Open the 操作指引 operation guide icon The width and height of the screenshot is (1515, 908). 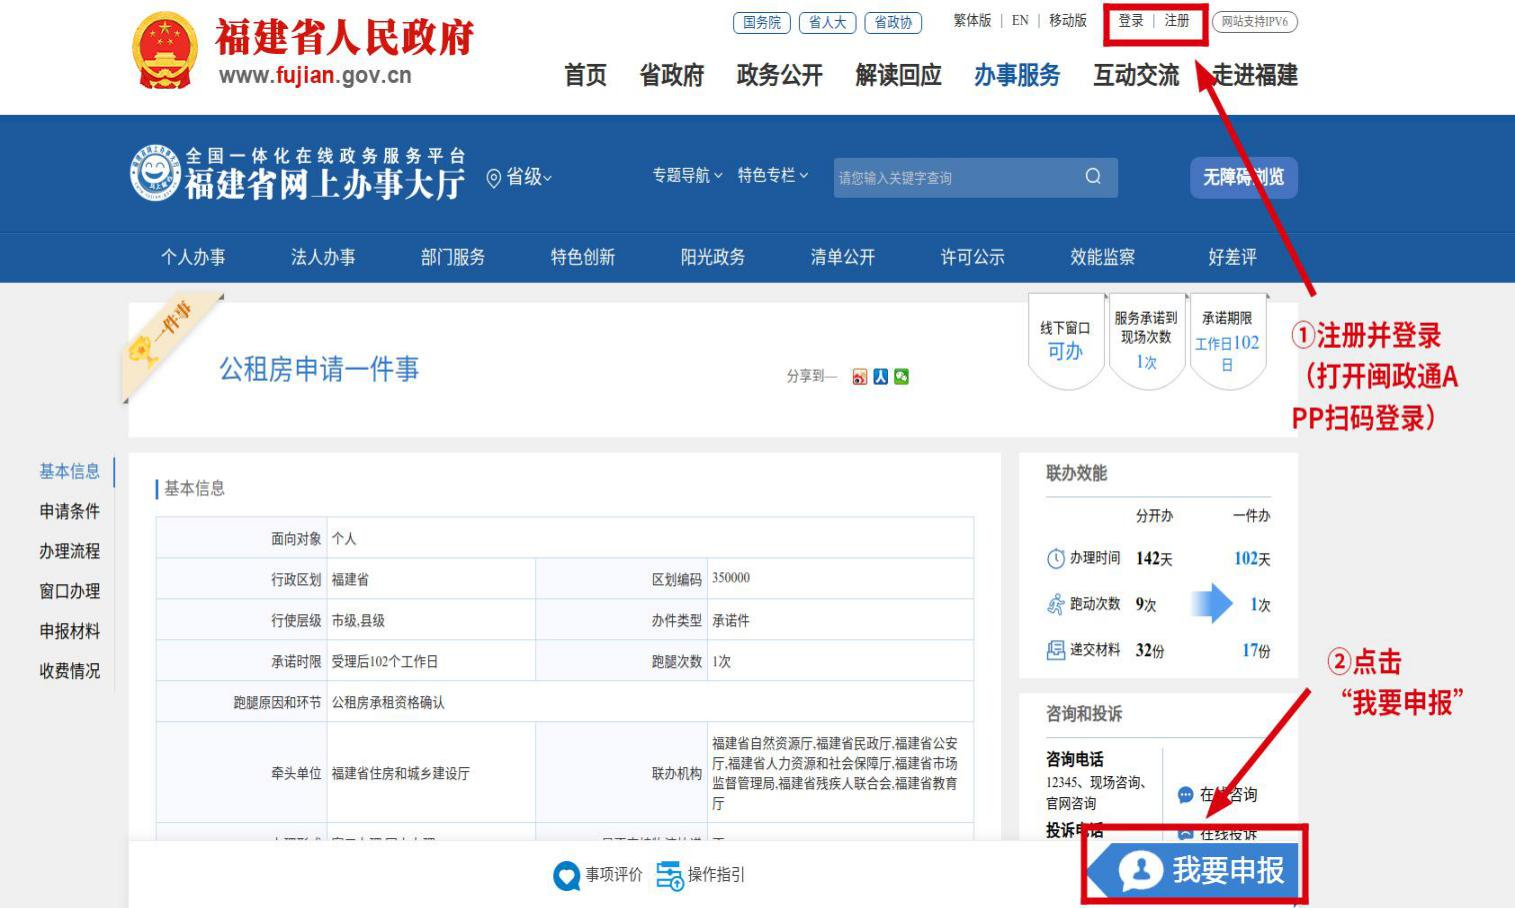667,873
